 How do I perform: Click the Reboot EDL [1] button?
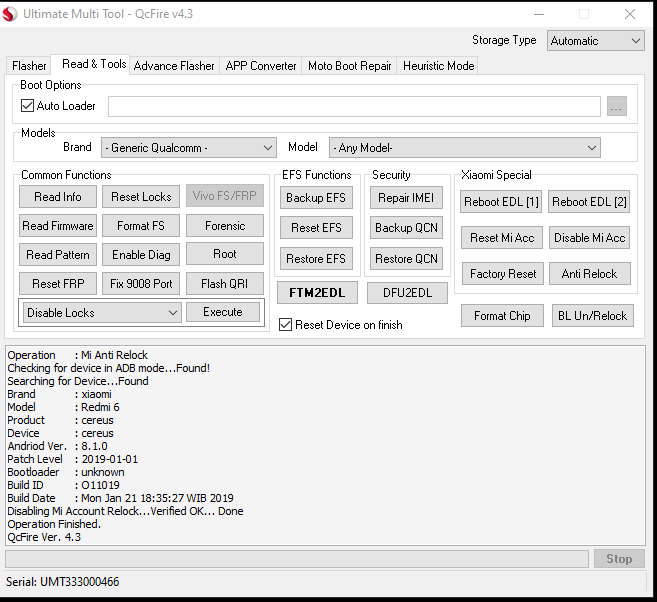(501, 202)
